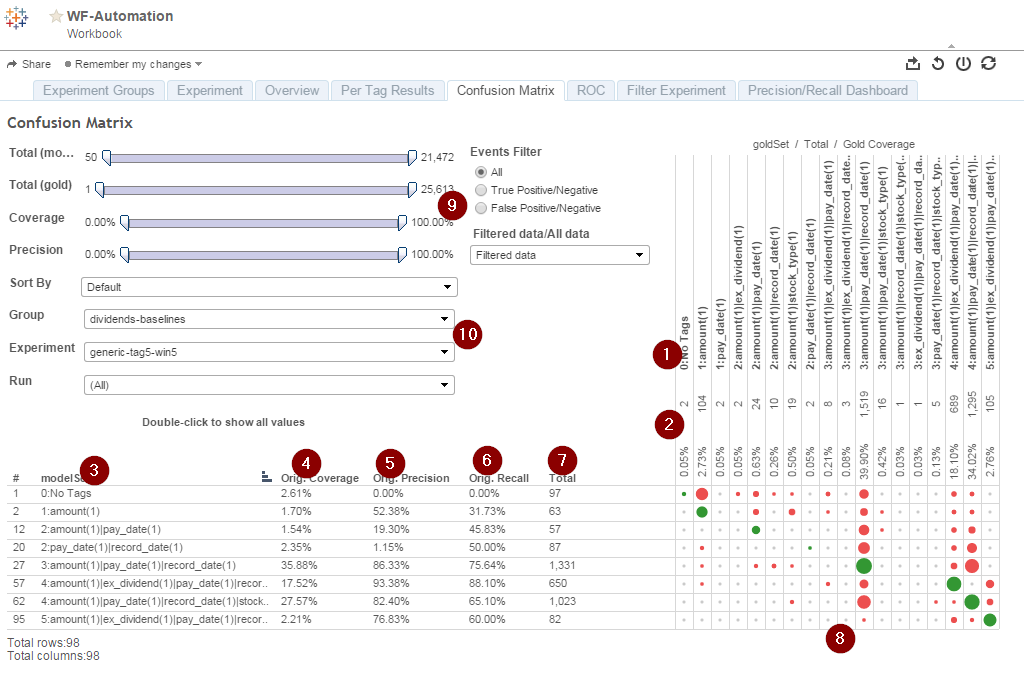Click the Share arrow icon
The width and height of the screenshot is (1024, 674).
(12, 64)
